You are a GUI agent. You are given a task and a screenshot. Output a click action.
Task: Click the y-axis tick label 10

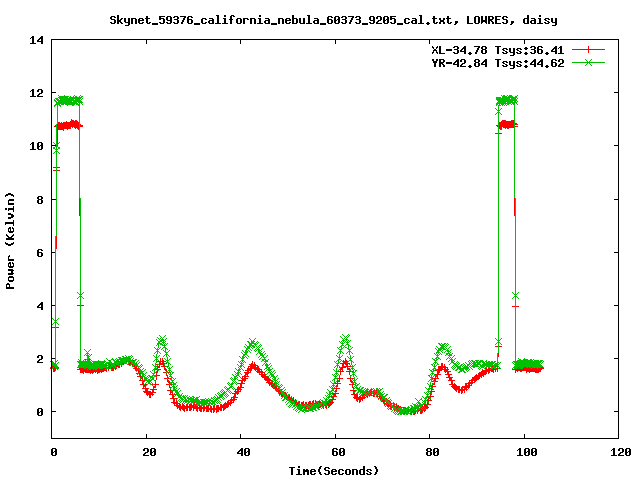coord(36,146)
